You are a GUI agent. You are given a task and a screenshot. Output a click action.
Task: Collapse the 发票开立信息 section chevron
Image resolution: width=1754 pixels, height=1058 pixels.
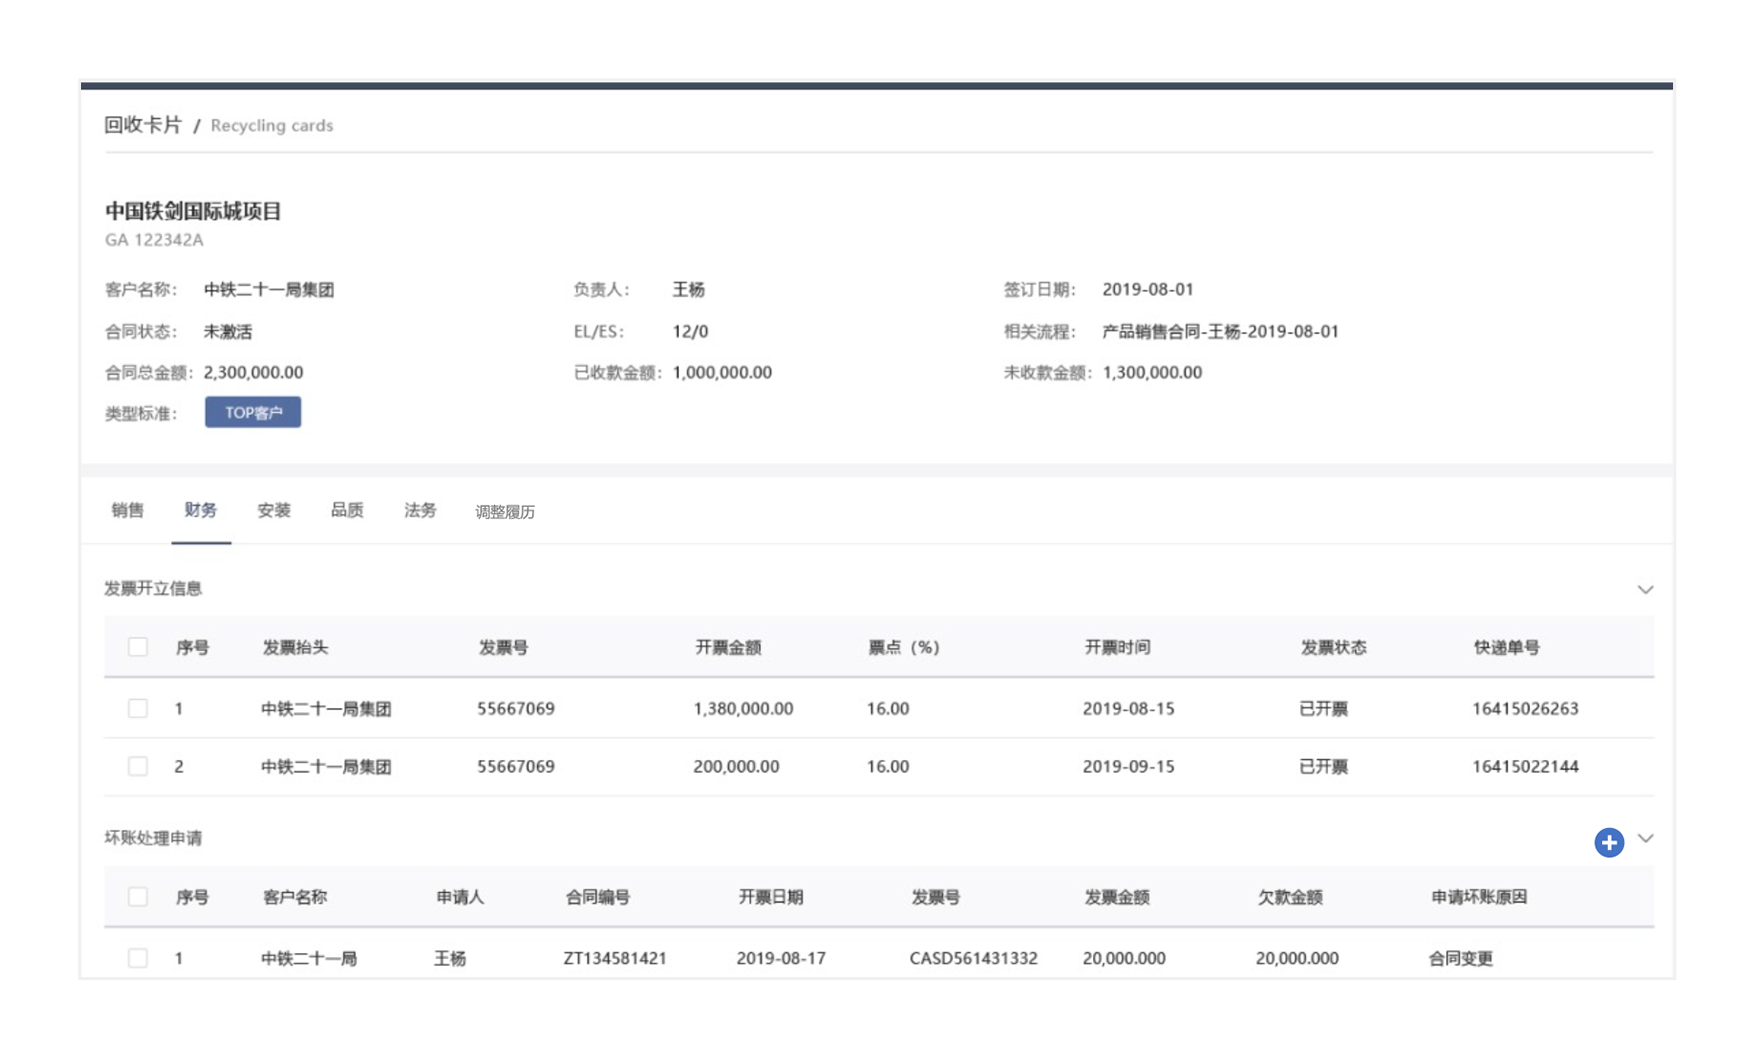point(1645,589)
